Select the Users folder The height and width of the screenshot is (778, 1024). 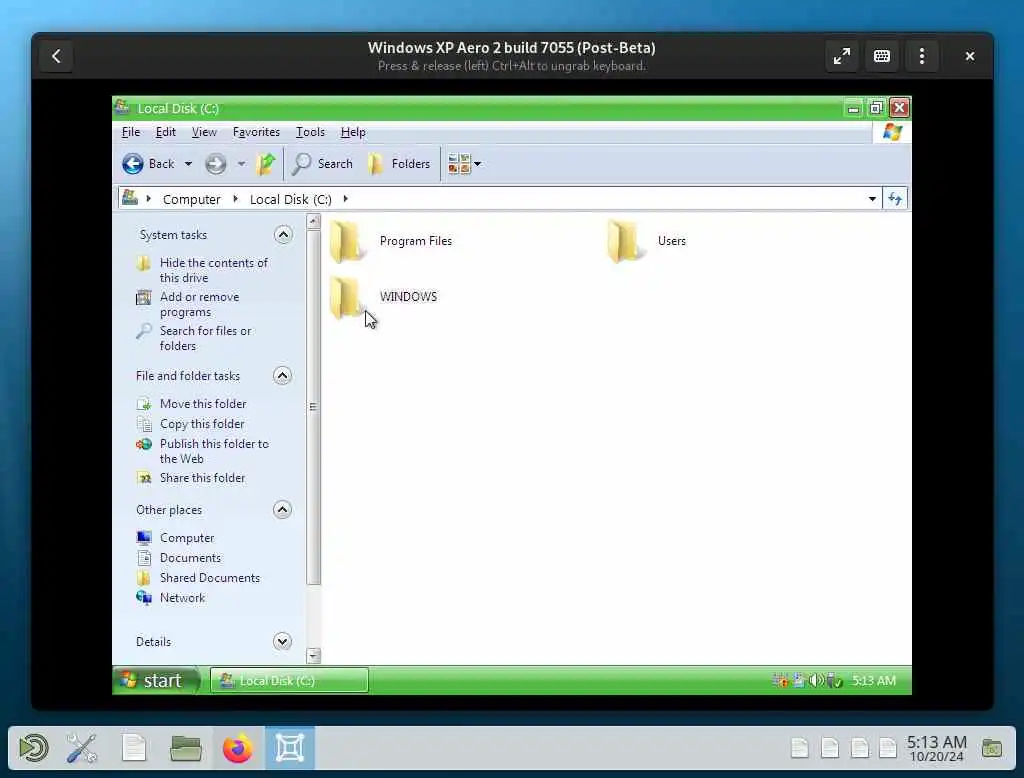[x=647, y=241]
